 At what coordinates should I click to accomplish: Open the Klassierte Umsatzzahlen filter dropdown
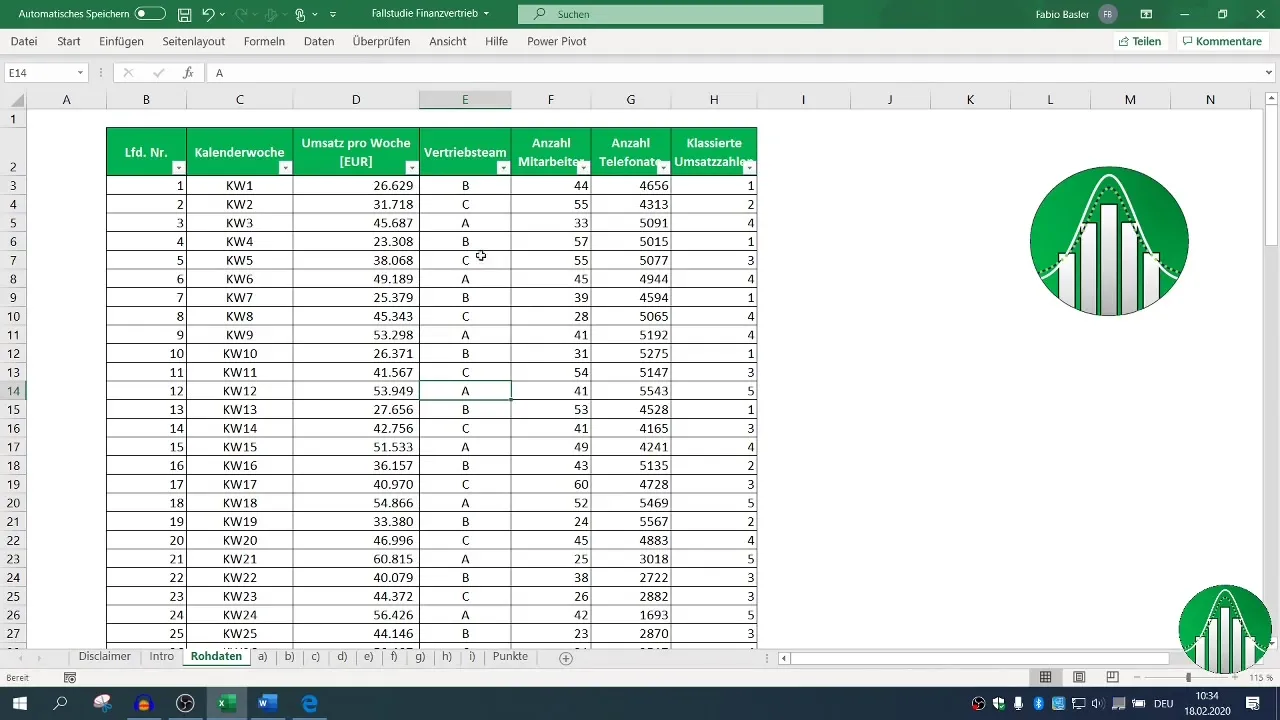(748, 168)
